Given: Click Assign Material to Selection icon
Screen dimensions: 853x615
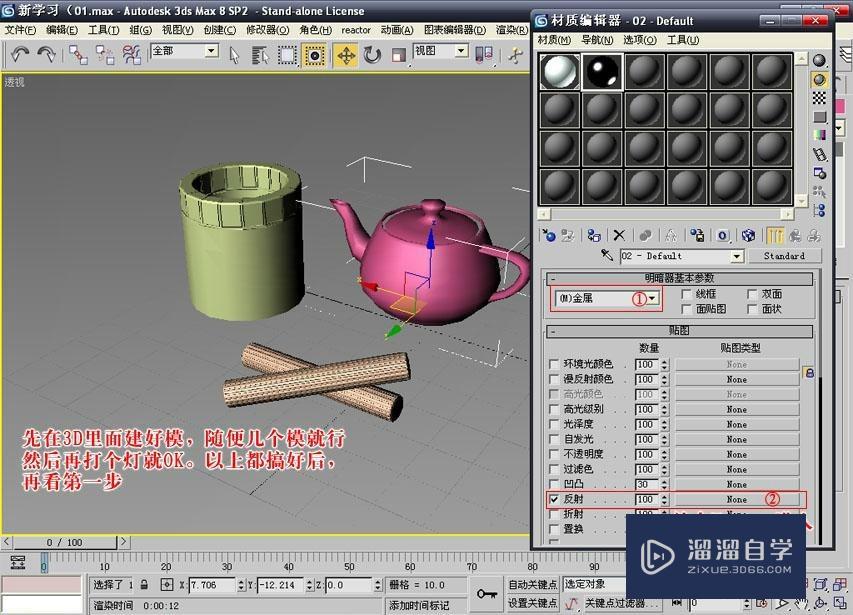Looking at the screenshot, I should pos(594,235).
